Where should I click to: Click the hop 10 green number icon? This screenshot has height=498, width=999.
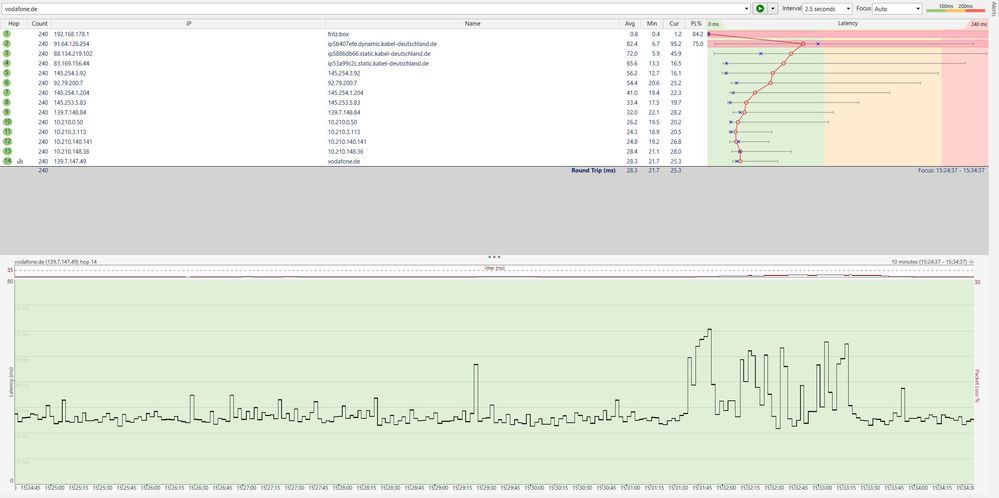[x=7, y=122]
